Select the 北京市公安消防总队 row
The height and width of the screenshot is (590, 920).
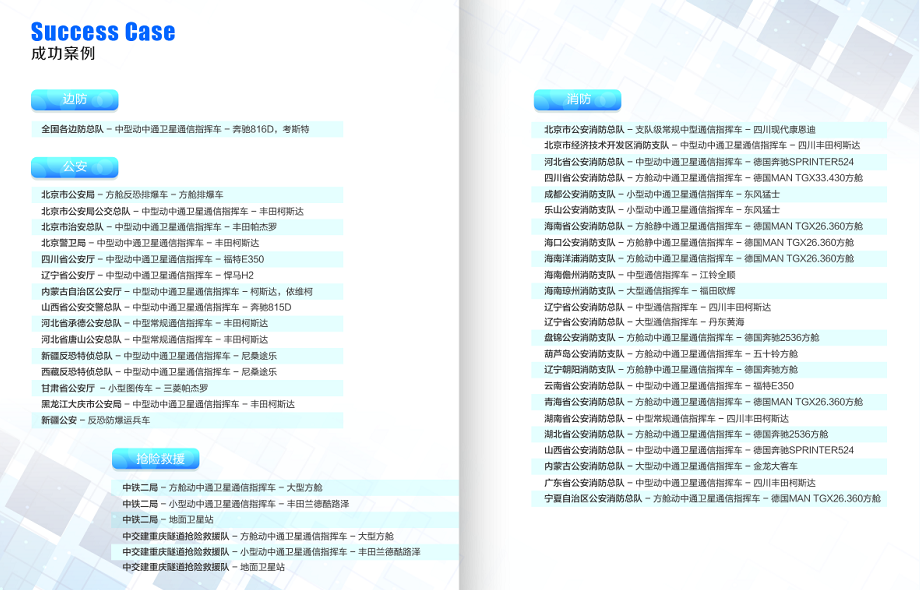click(x=709, y=130)
